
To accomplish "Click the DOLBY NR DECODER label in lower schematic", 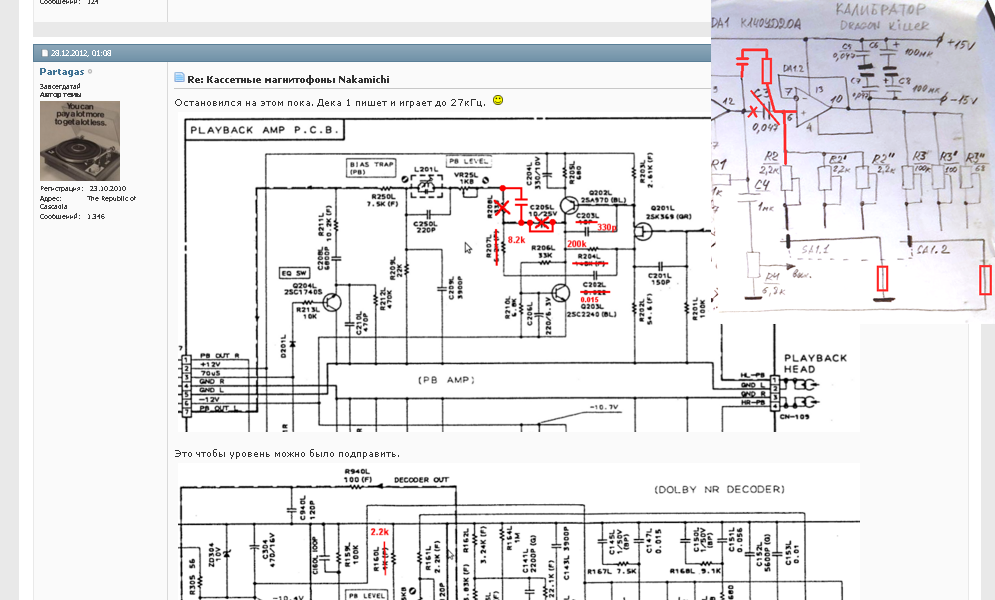I will point(719,490).
